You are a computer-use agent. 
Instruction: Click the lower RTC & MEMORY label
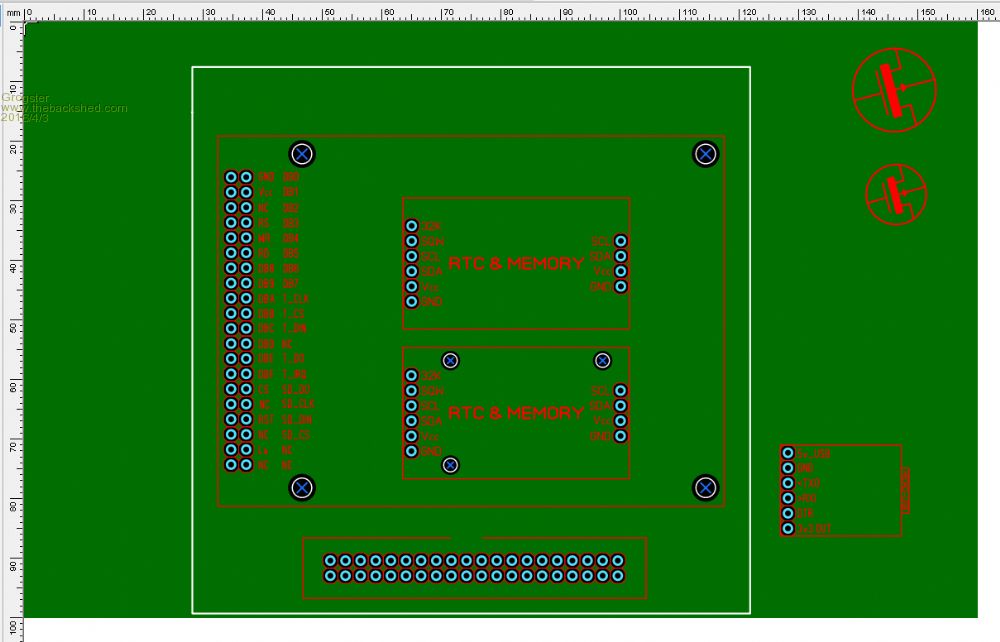click(x=515, y=413)
